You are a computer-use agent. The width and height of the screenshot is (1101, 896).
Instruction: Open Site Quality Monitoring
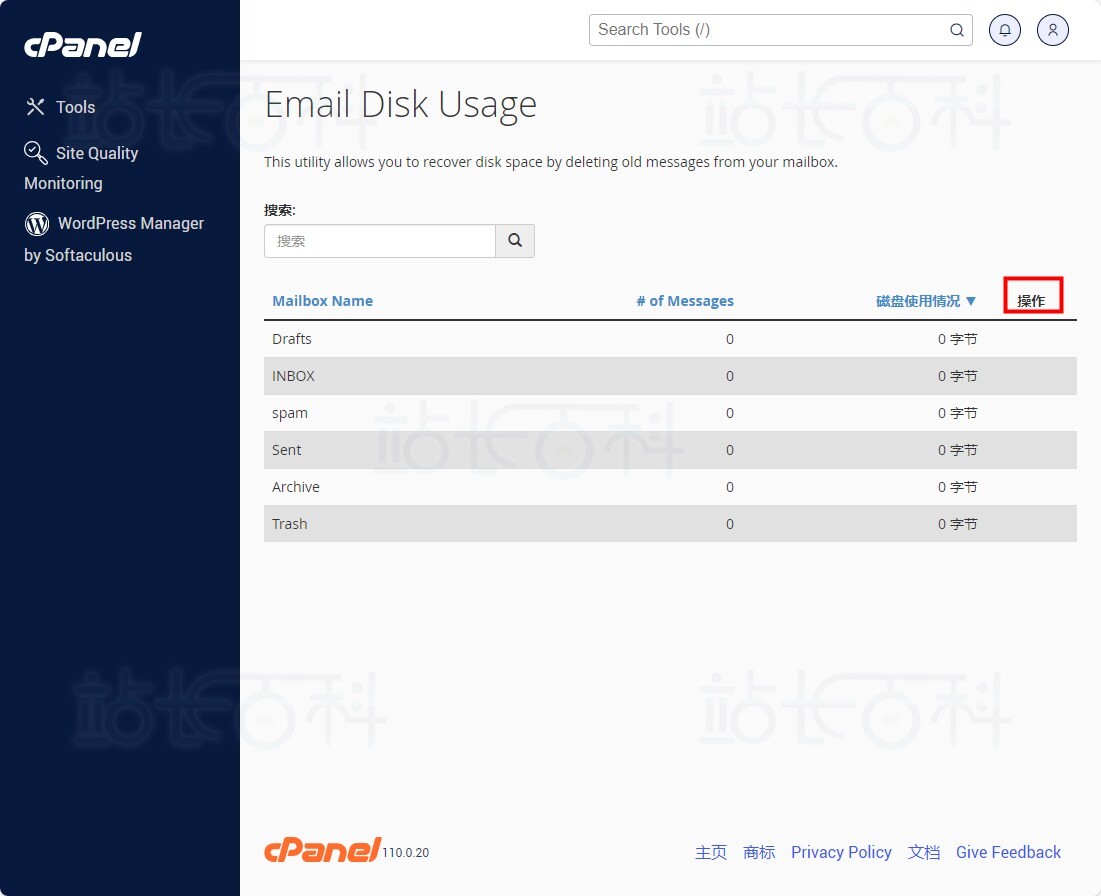click(96, 153)
